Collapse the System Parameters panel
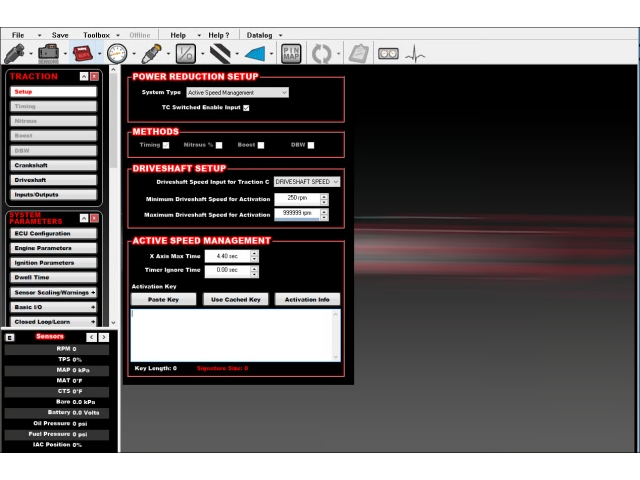This screenshot has height=480, width=640. [84, 218]
